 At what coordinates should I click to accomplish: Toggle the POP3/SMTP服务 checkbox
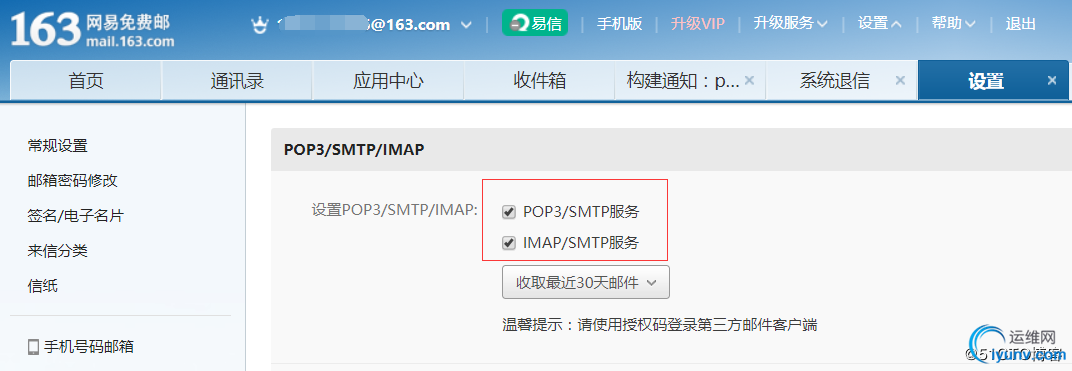[x=509, y=212]
